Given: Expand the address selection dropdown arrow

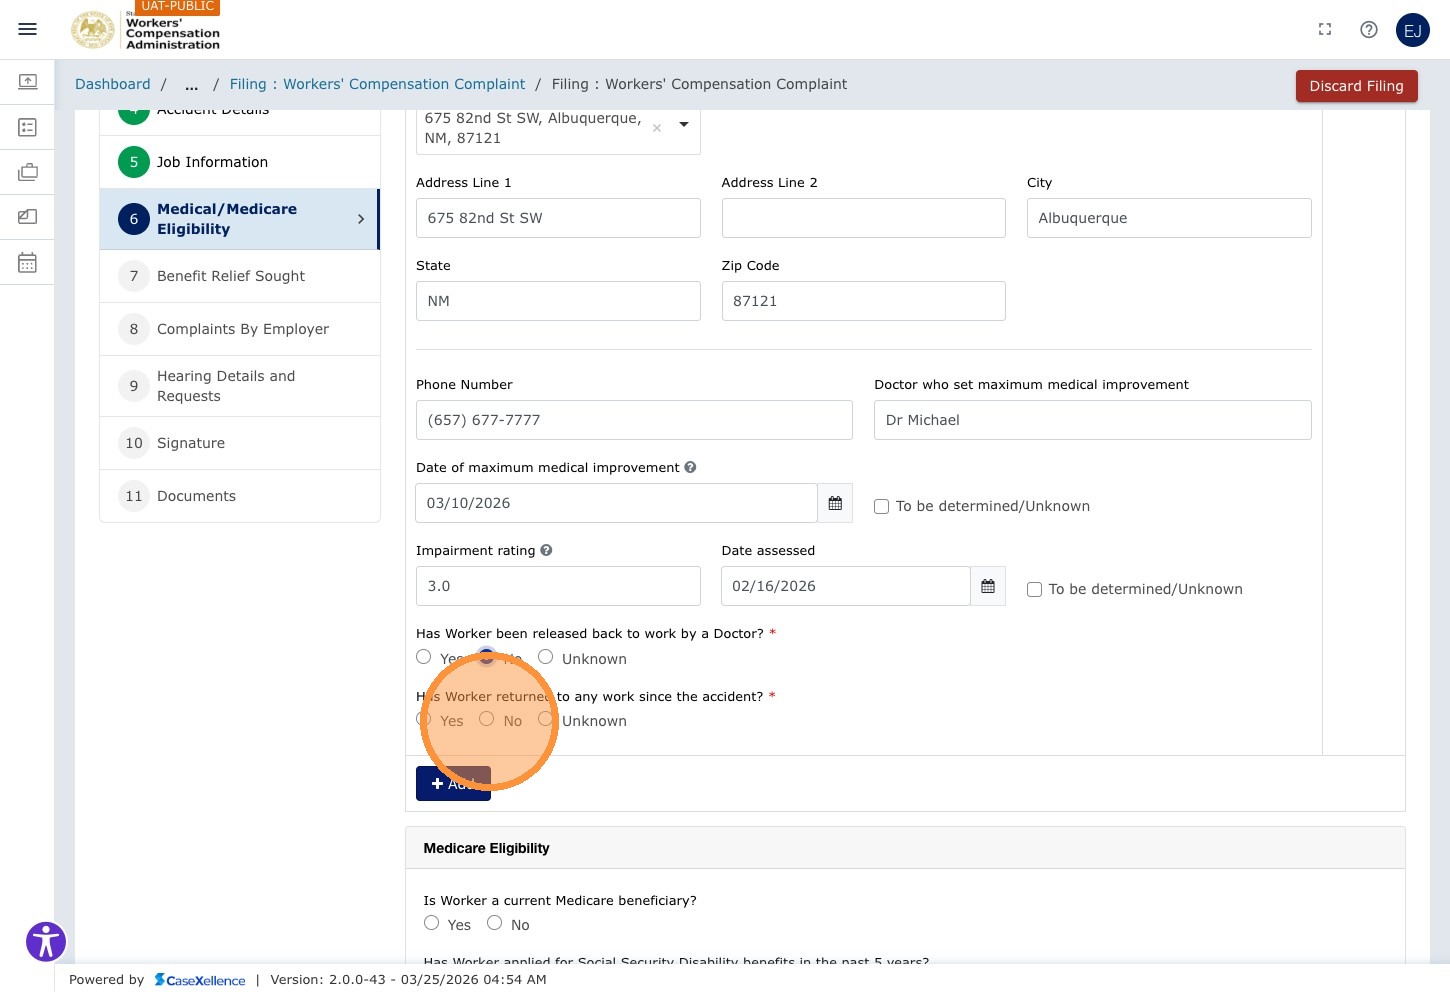Looking at the screenshot, I should (684, 125).
